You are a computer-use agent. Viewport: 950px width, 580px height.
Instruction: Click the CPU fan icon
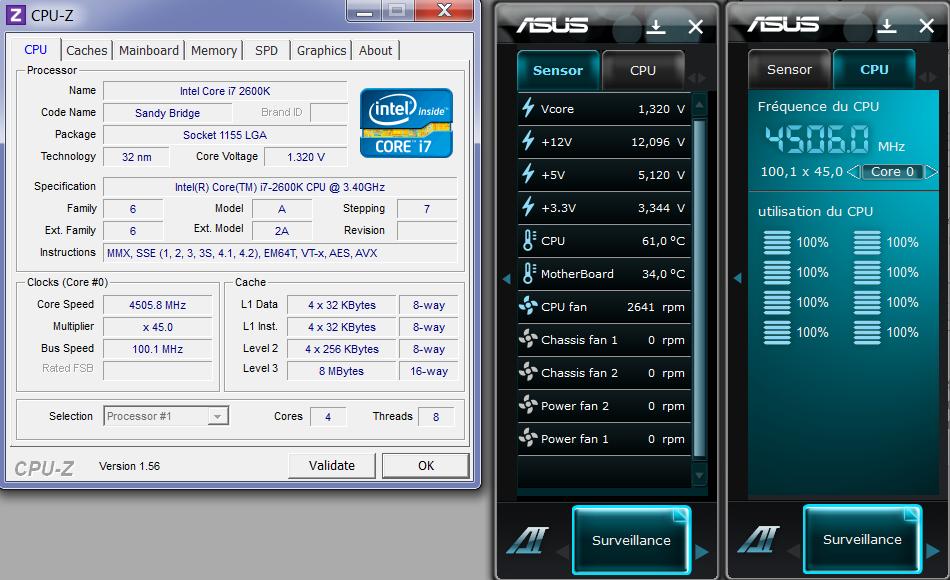coord(528,306)
